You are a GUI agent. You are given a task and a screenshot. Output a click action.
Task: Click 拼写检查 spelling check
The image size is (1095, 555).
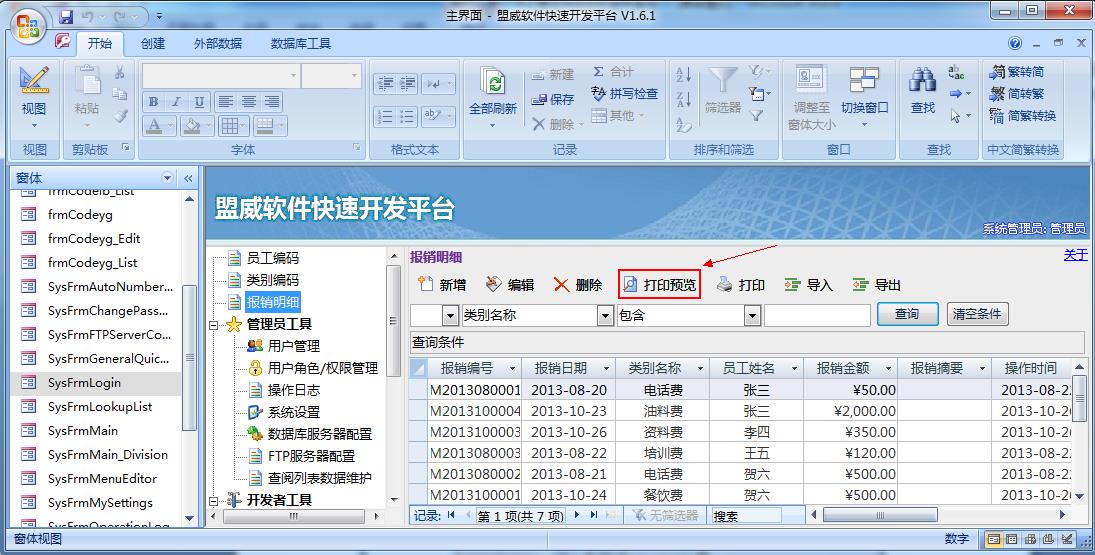pyautogui.click(x=624, y=94)
